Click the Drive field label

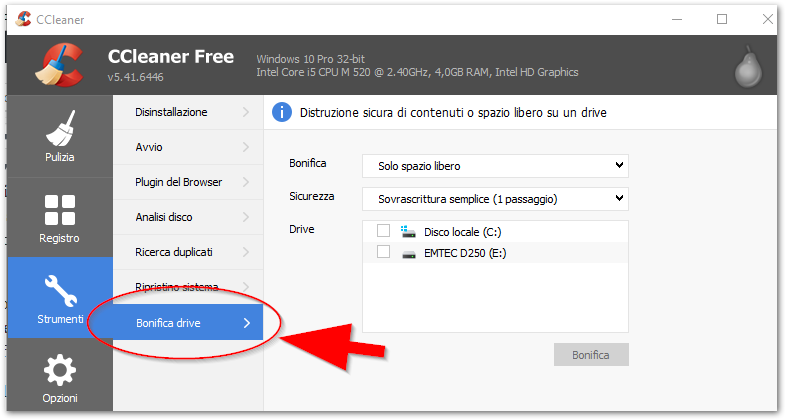302,230
